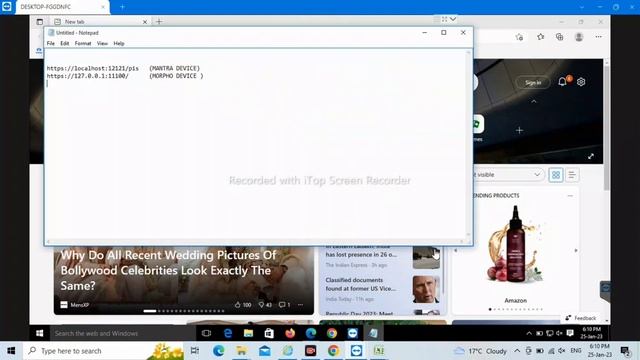
Task: Click the (MORPHO DEVICE) text in Notepad
Action: coord(176,76)
